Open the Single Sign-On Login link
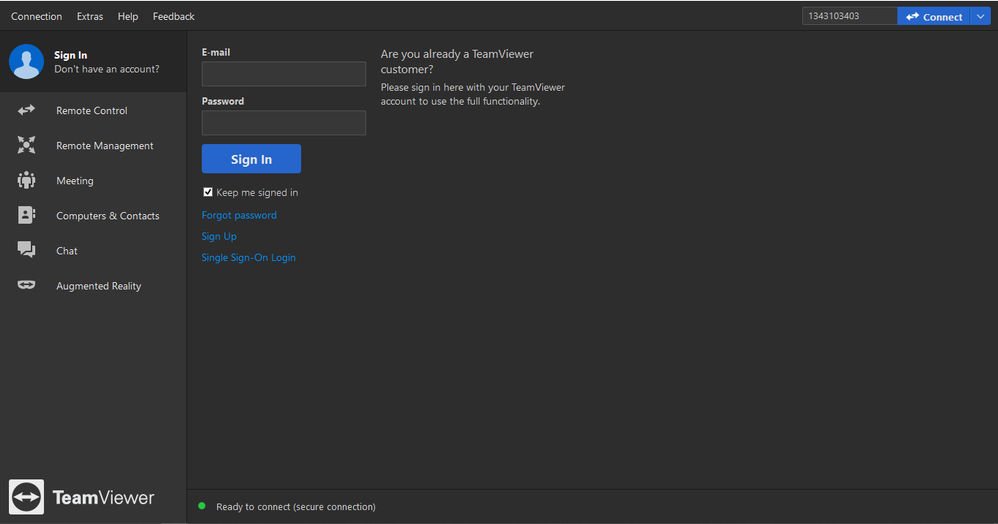Image resolution: width=998 pixels, height=524 pixels. [x=248, y=257]
